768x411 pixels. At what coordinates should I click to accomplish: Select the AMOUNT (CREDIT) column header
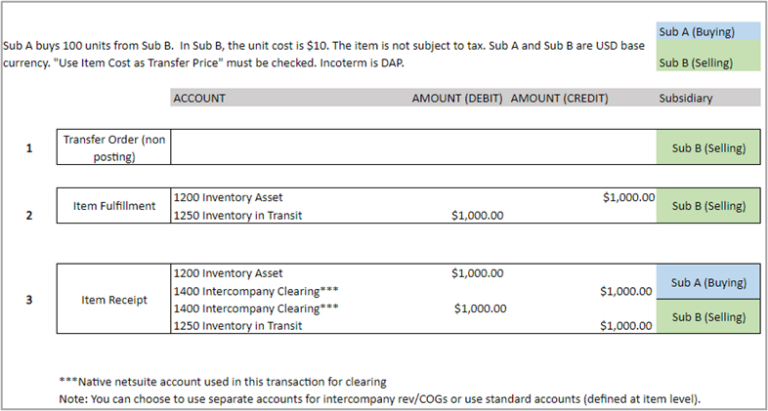(559, 98)
